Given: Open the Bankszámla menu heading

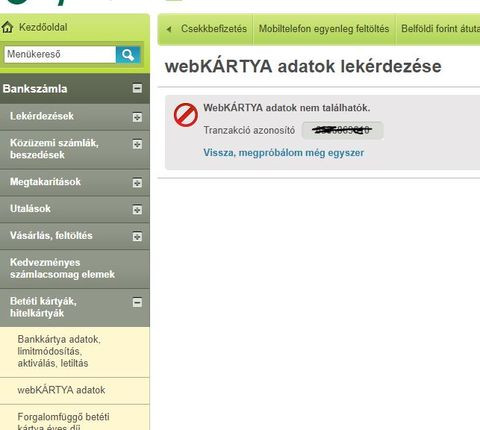Looking at the screenshot, I should 35,89.
